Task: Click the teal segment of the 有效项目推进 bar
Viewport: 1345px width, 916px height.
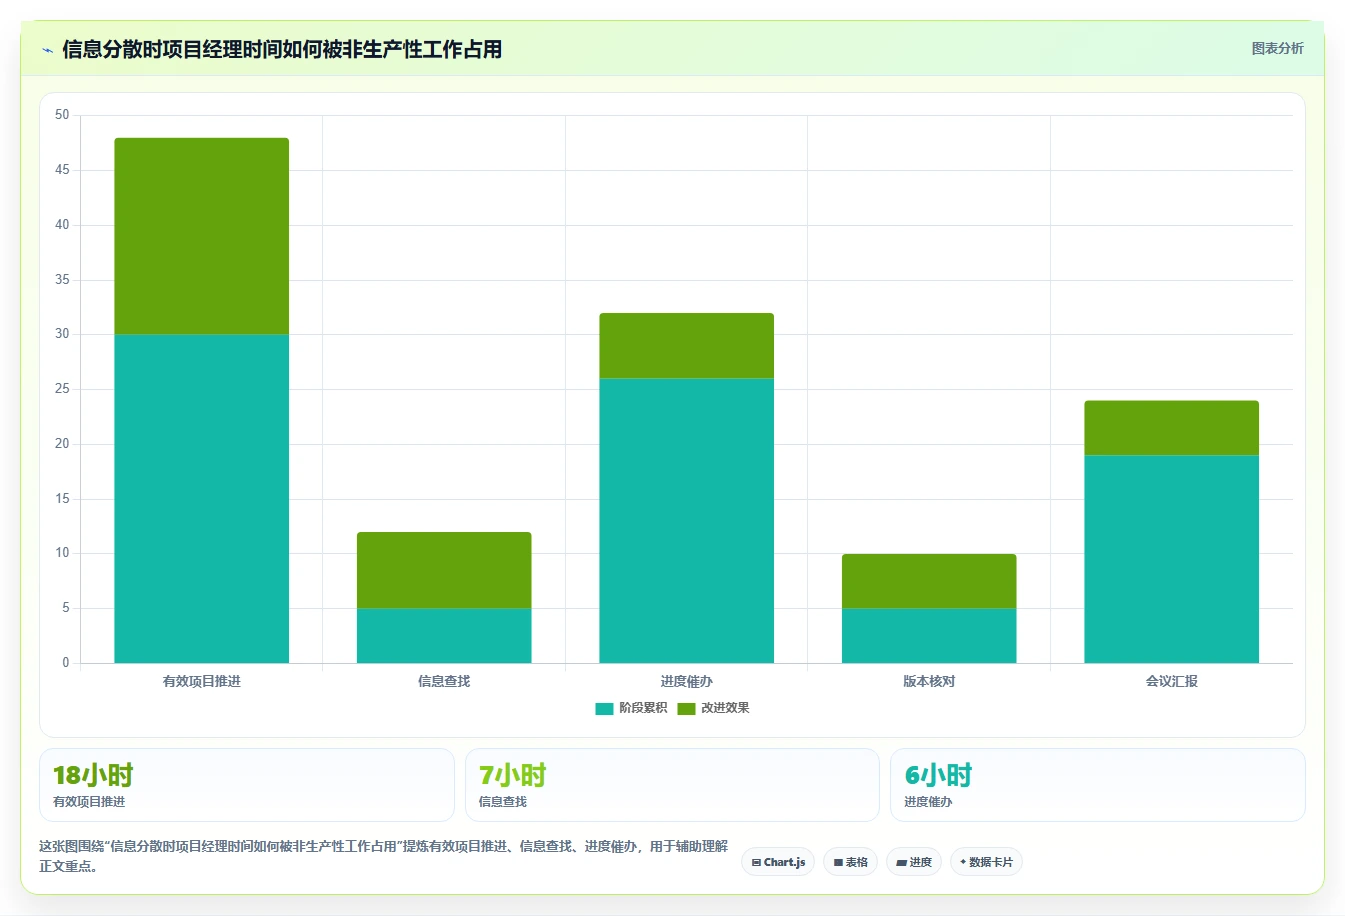Action: coord(202,498)
